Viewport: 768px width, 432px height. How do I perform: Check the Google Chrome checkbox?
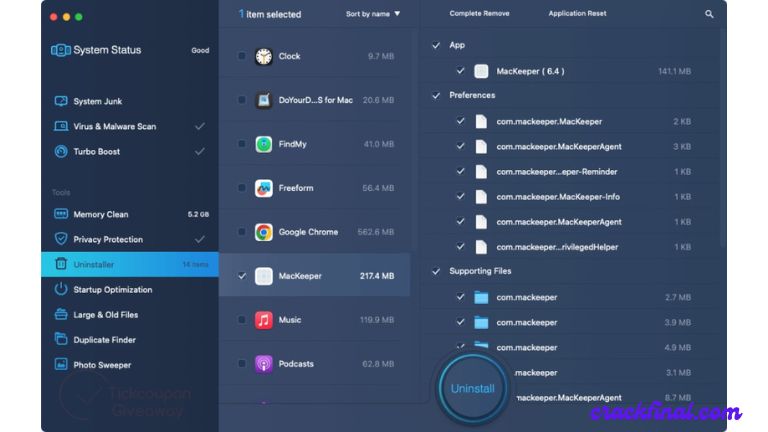click(242, 231)
